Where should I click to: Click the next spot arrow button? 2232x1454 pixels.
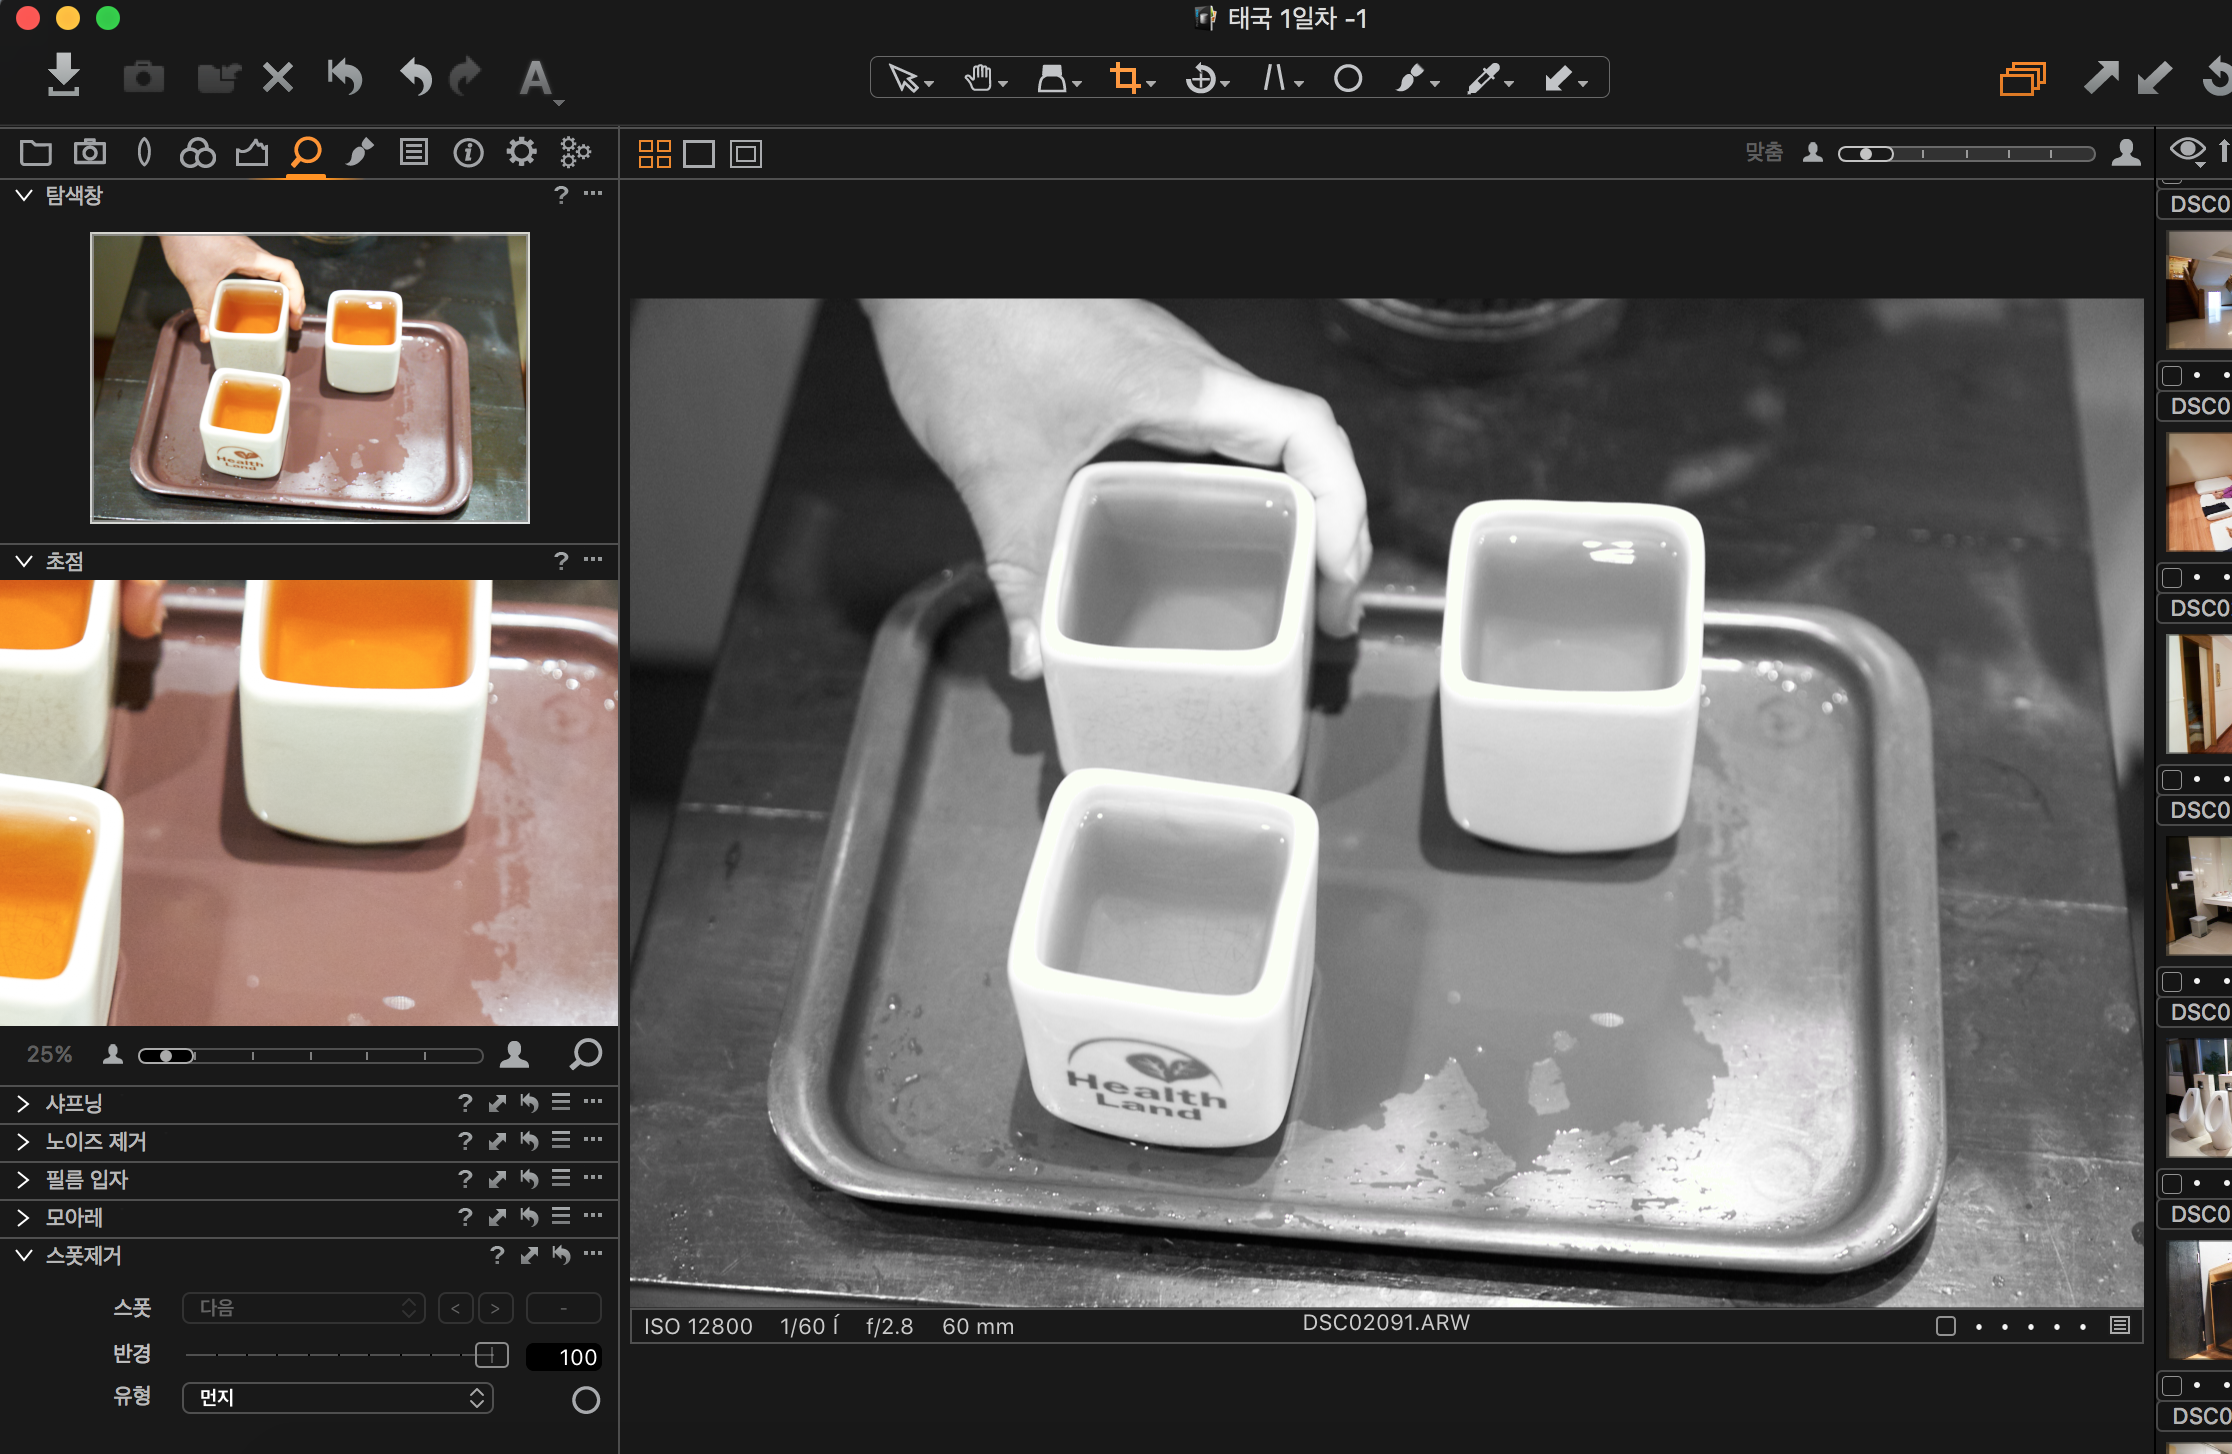pyautogui.click(x=495, y=1308)
